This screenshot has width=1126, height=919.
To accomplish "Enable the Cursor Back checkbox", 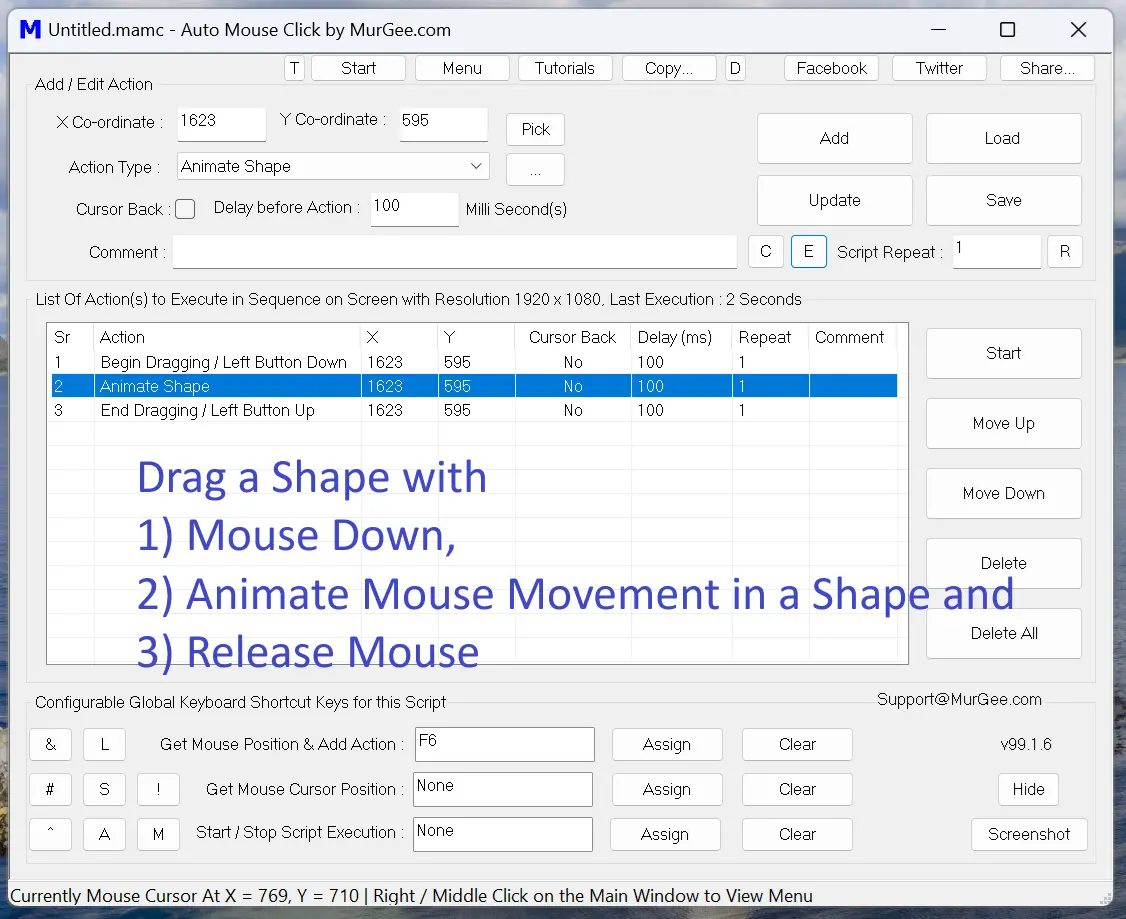I will coord(185,209).
